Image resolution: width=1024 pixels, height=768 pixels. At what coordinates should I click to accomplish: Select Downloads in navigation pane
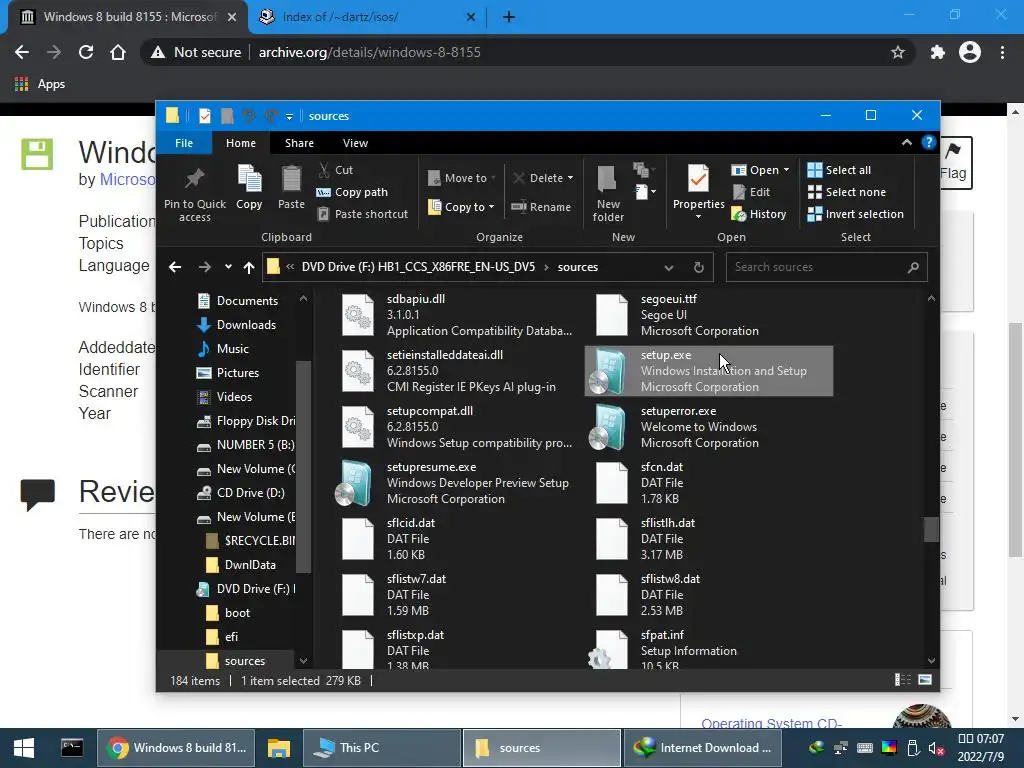[237, 325]
